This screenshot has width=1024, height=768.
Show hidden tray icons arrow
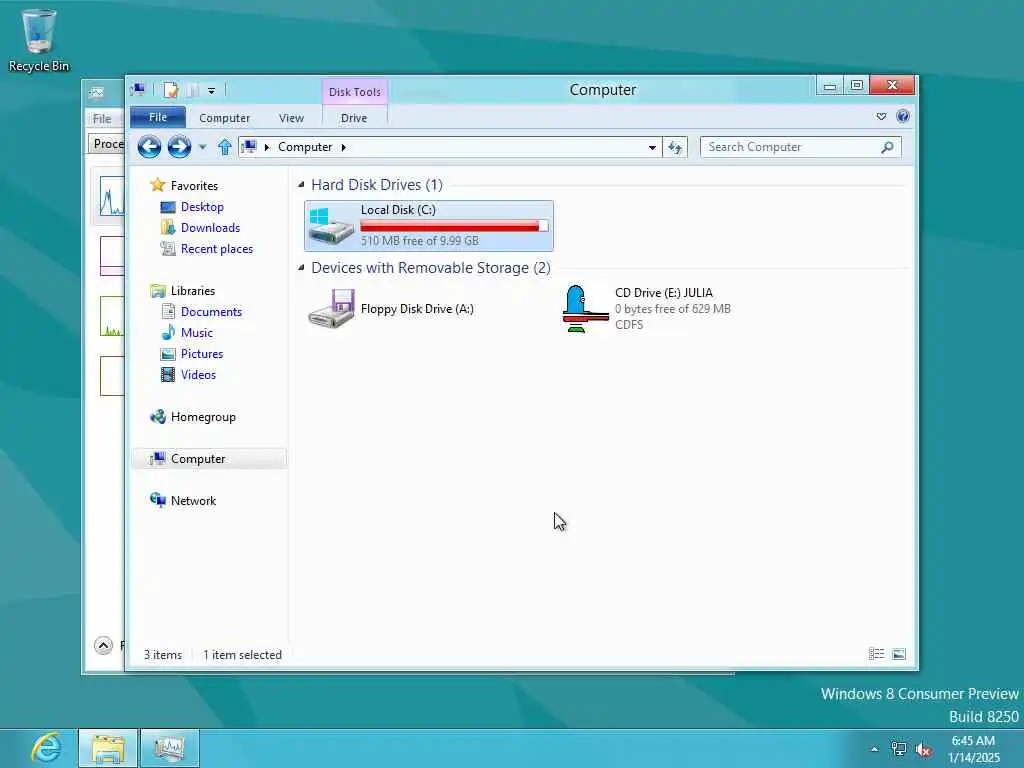874,749
